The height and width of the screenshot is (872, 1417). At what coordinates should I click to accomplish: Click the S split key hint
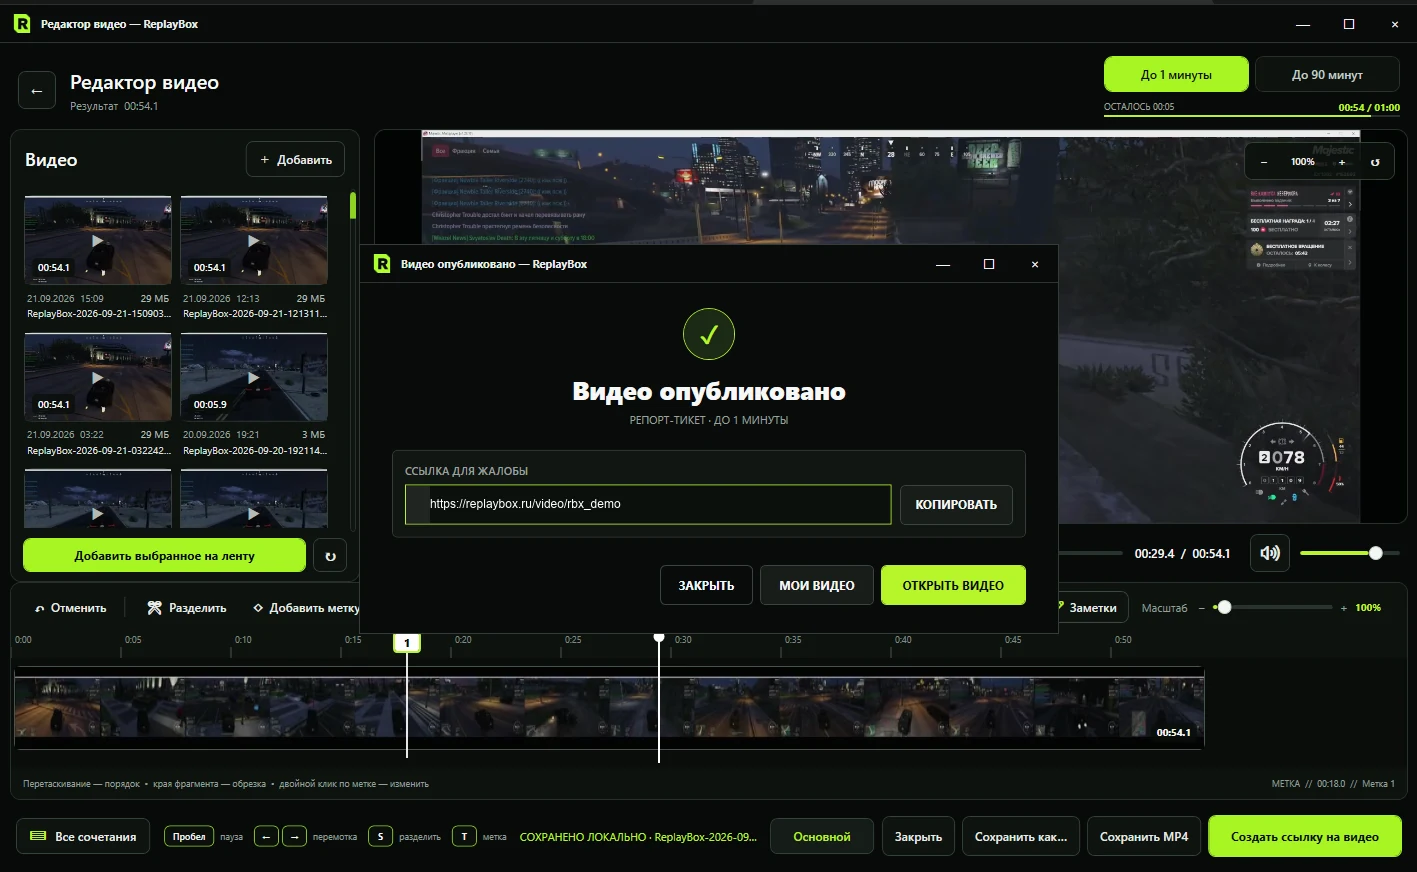point(380,837)
